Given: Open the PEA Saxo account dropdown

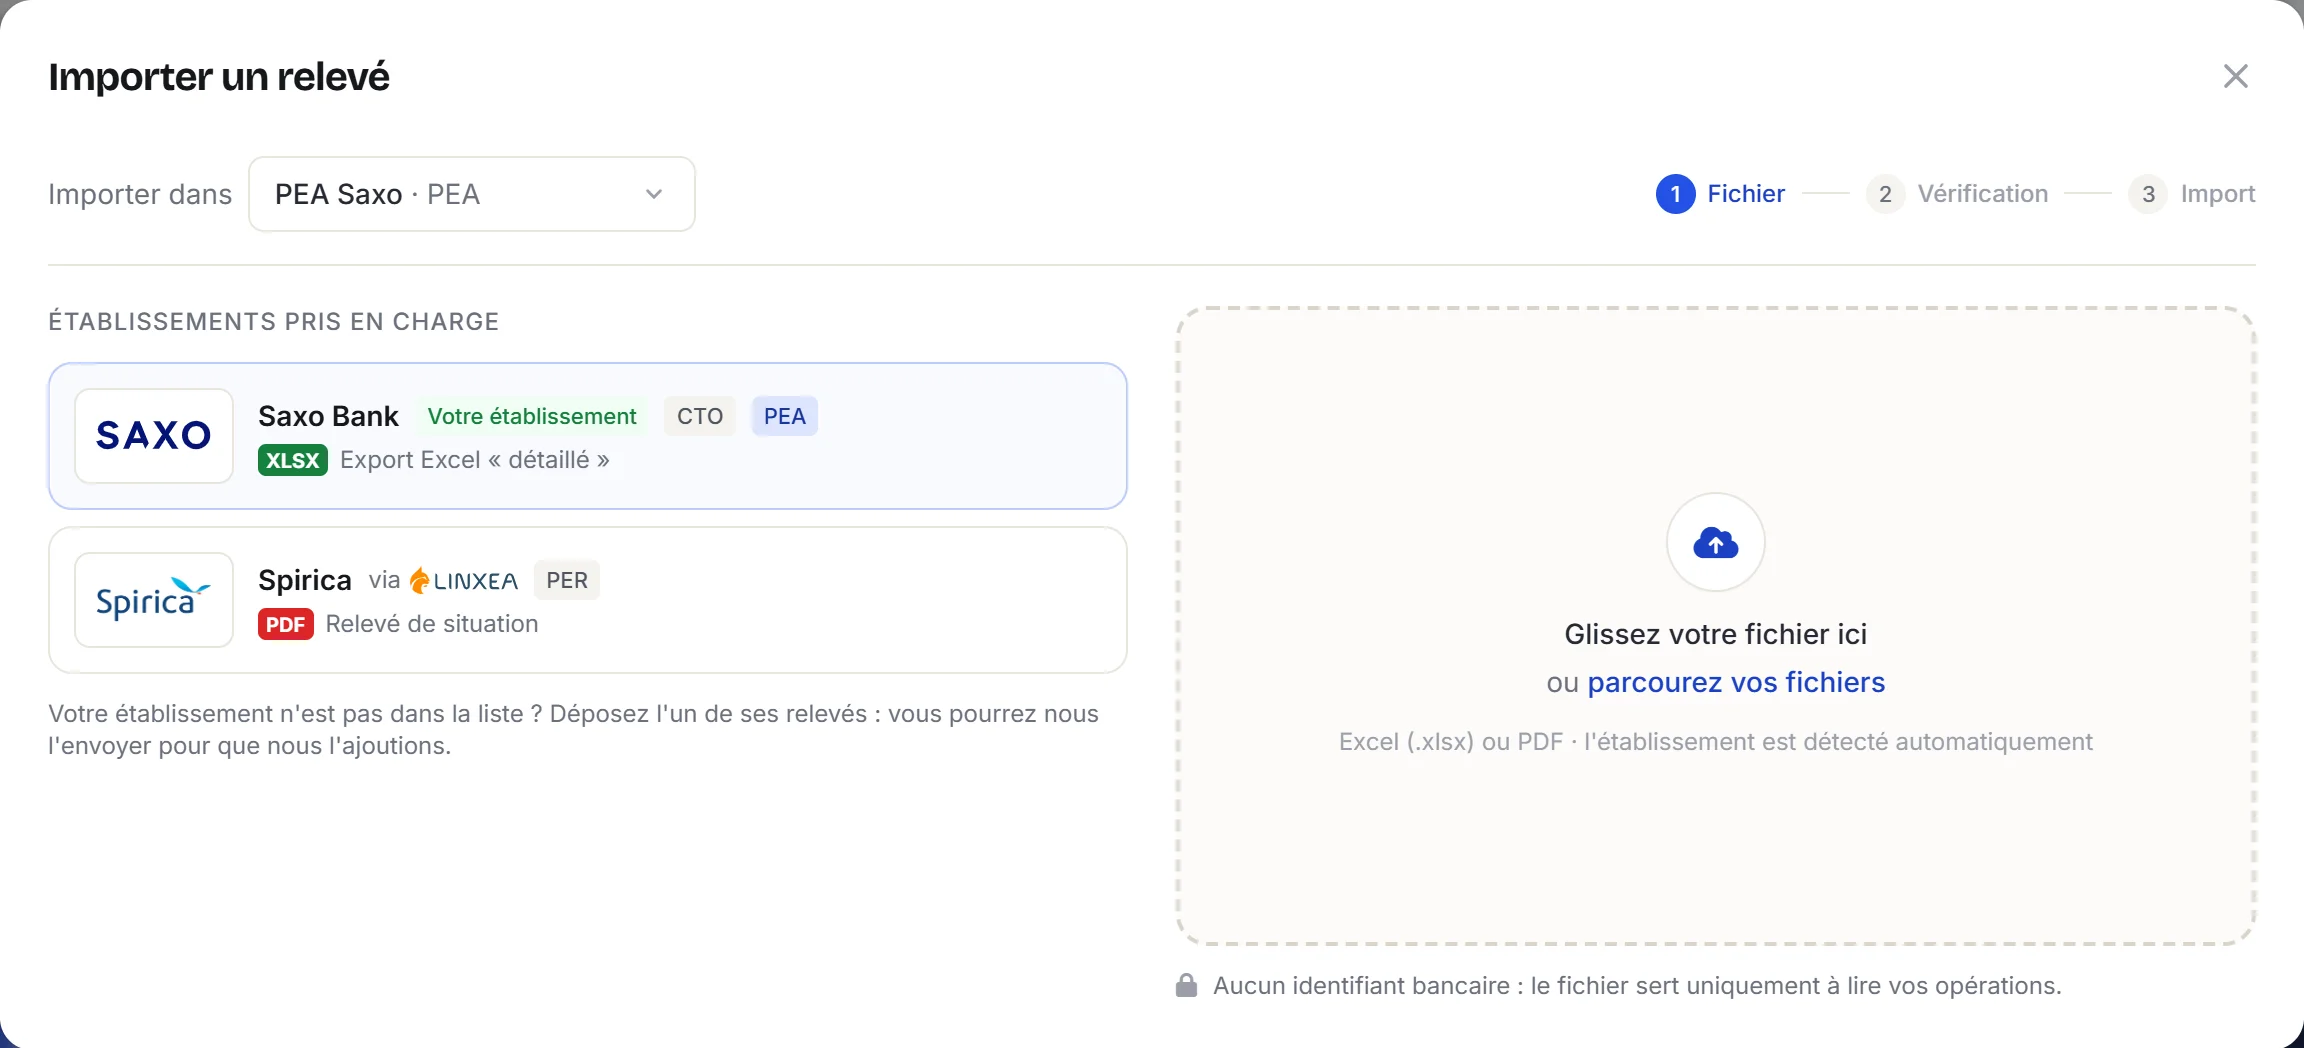Looking at the screenshot, I should [x=472, y=194].
